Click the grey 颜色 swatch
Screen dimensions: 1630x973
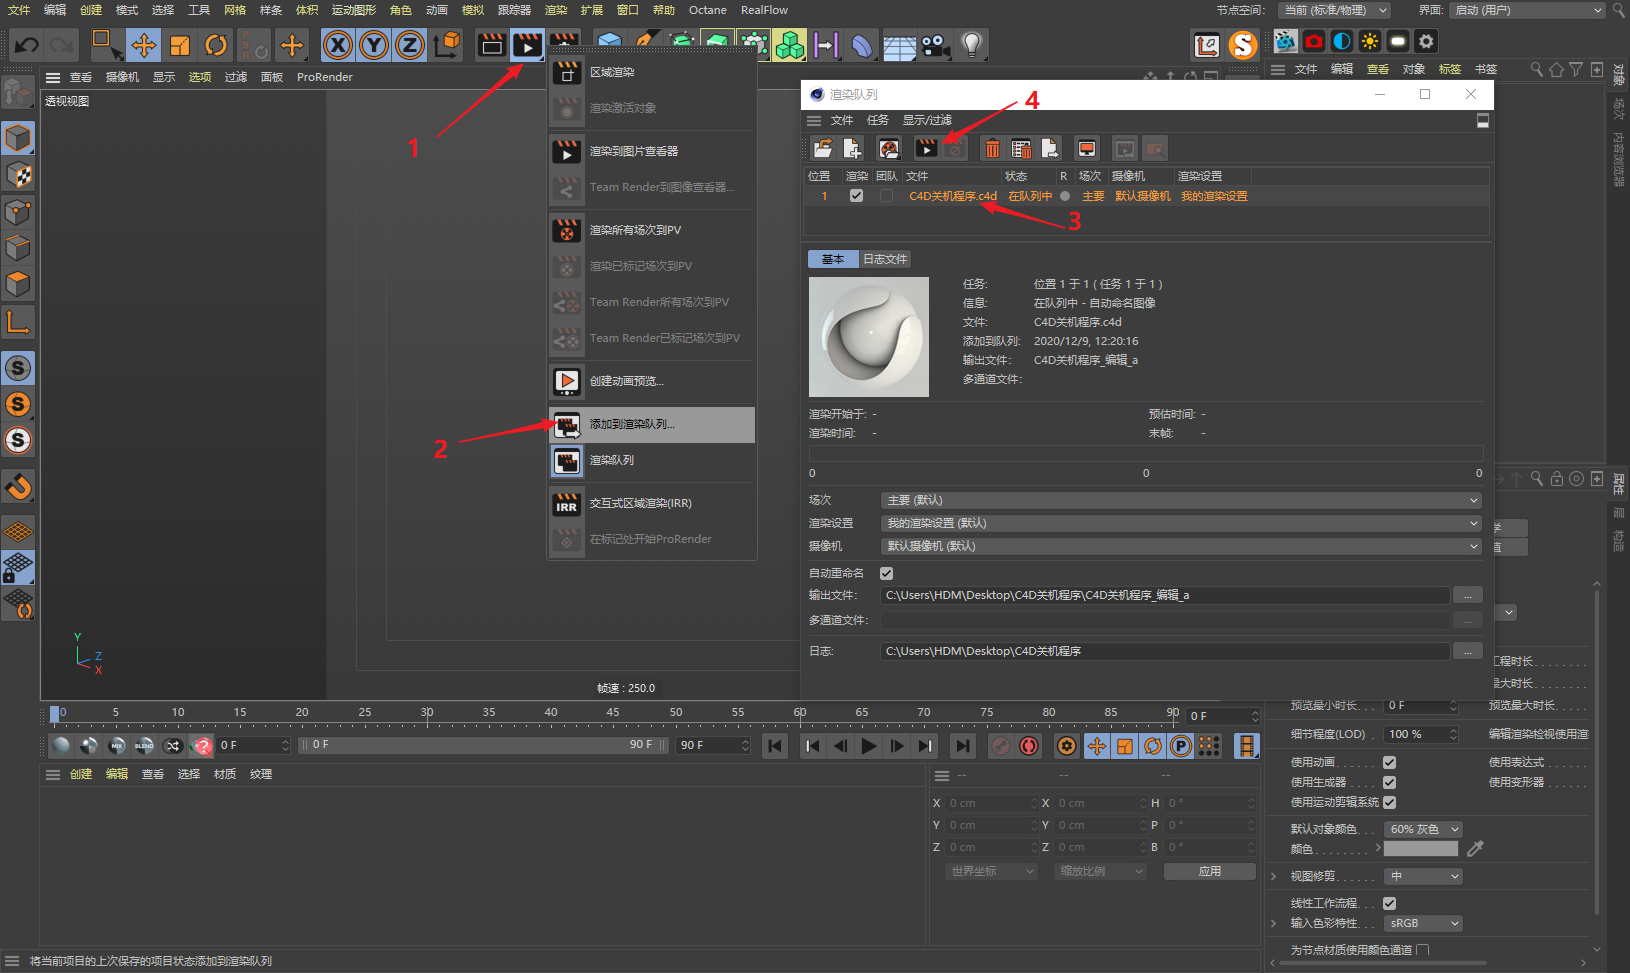click(1421, 849)
